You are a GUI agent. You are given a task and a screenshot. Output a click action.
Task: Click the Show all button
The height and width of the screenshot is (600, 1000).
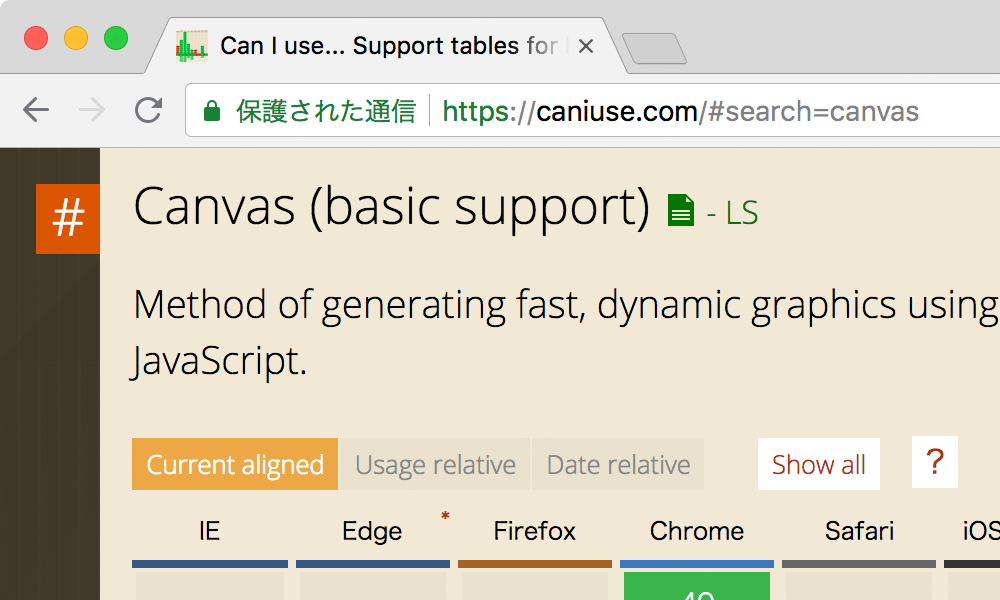point(818,464)
